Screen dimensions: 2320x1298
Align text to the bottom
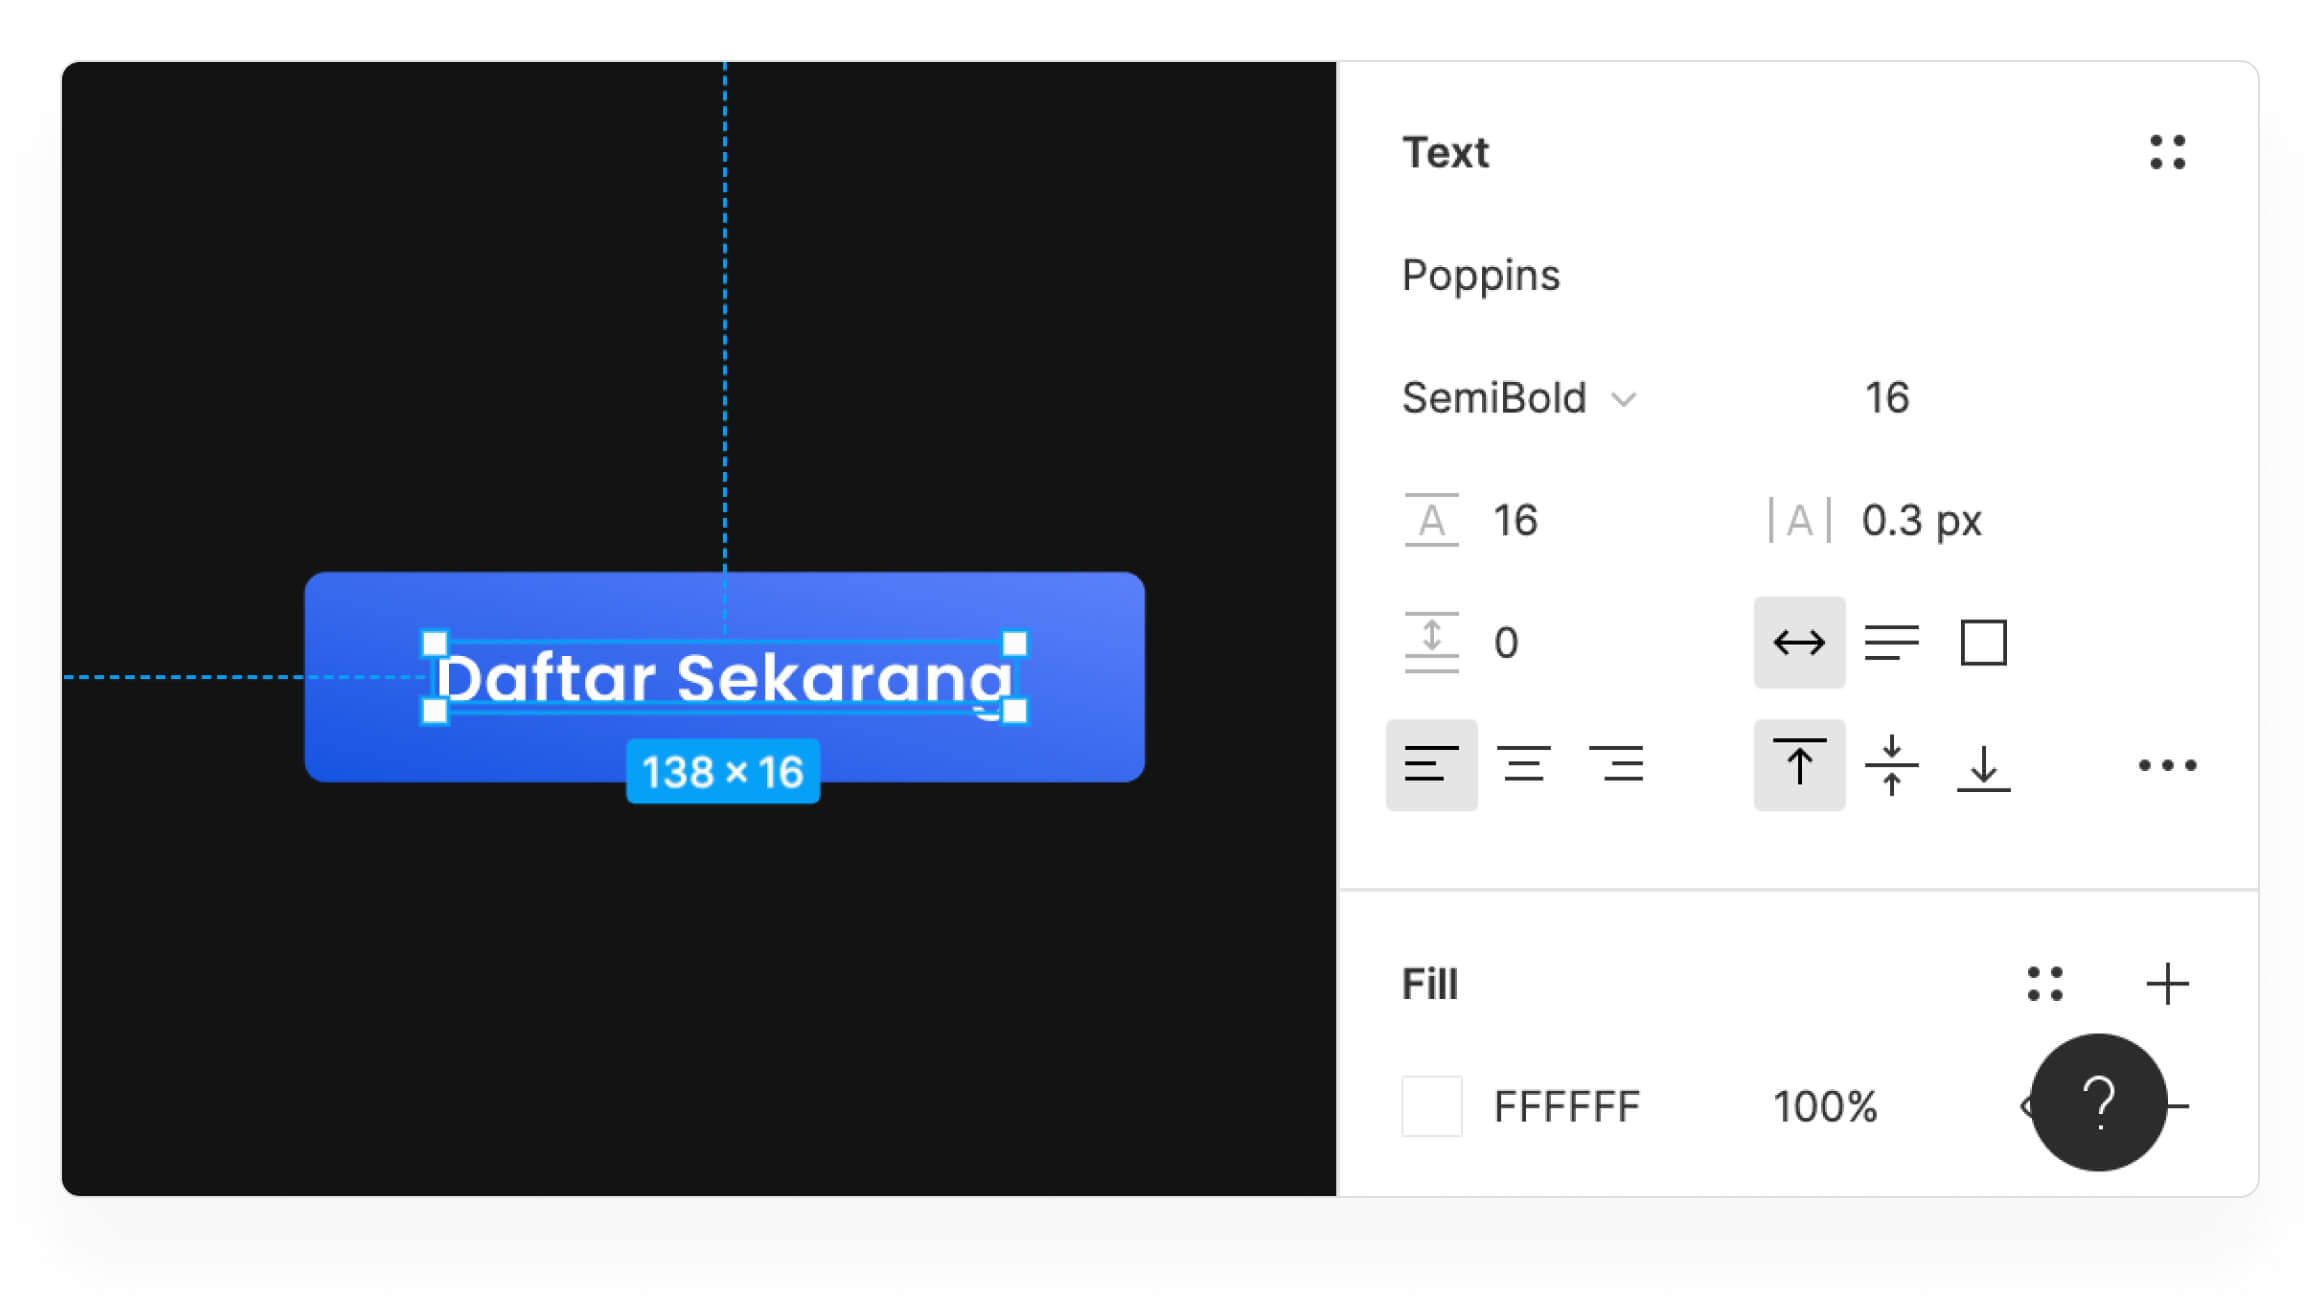coord(1983,765)
